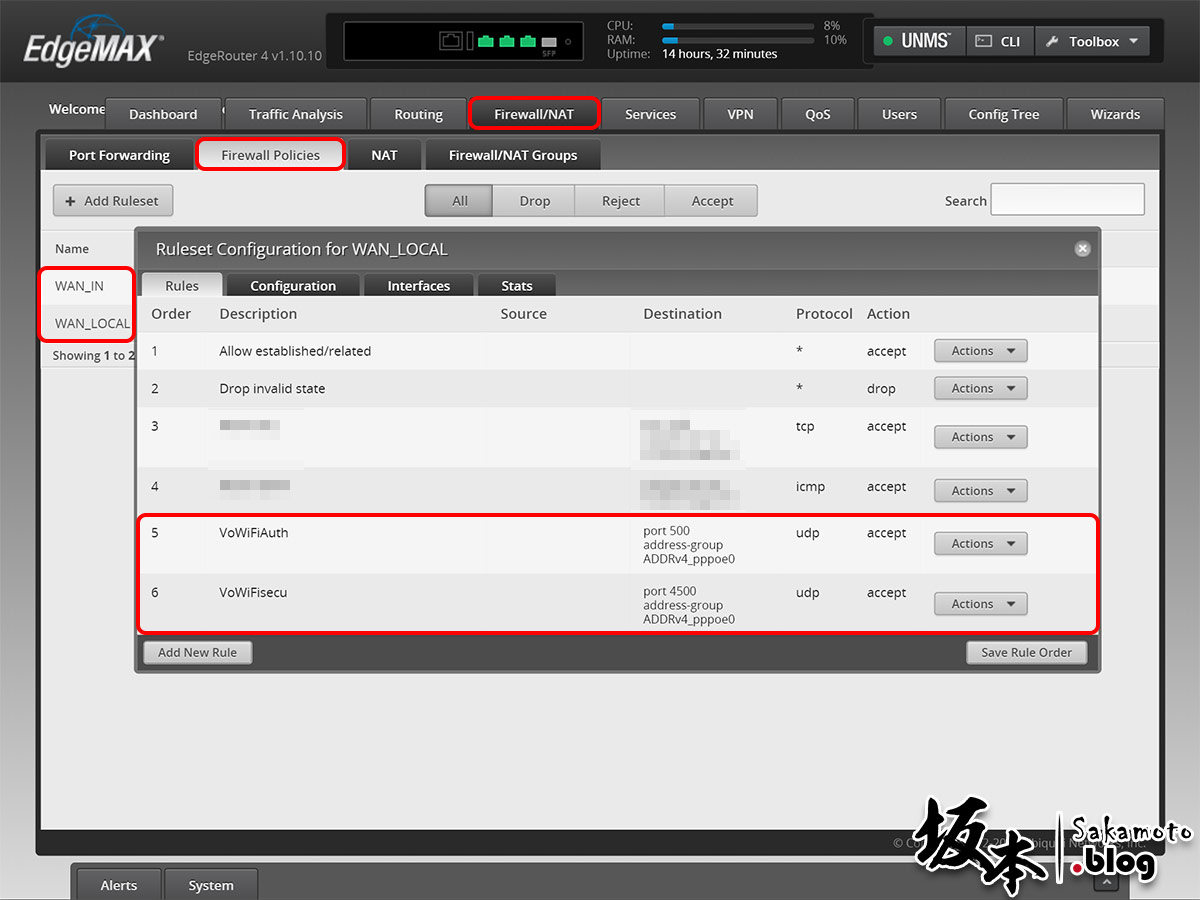The image size is (1200, 900).
Task: Click the 'icmp' protocol cell
Action: coord(809,487)
